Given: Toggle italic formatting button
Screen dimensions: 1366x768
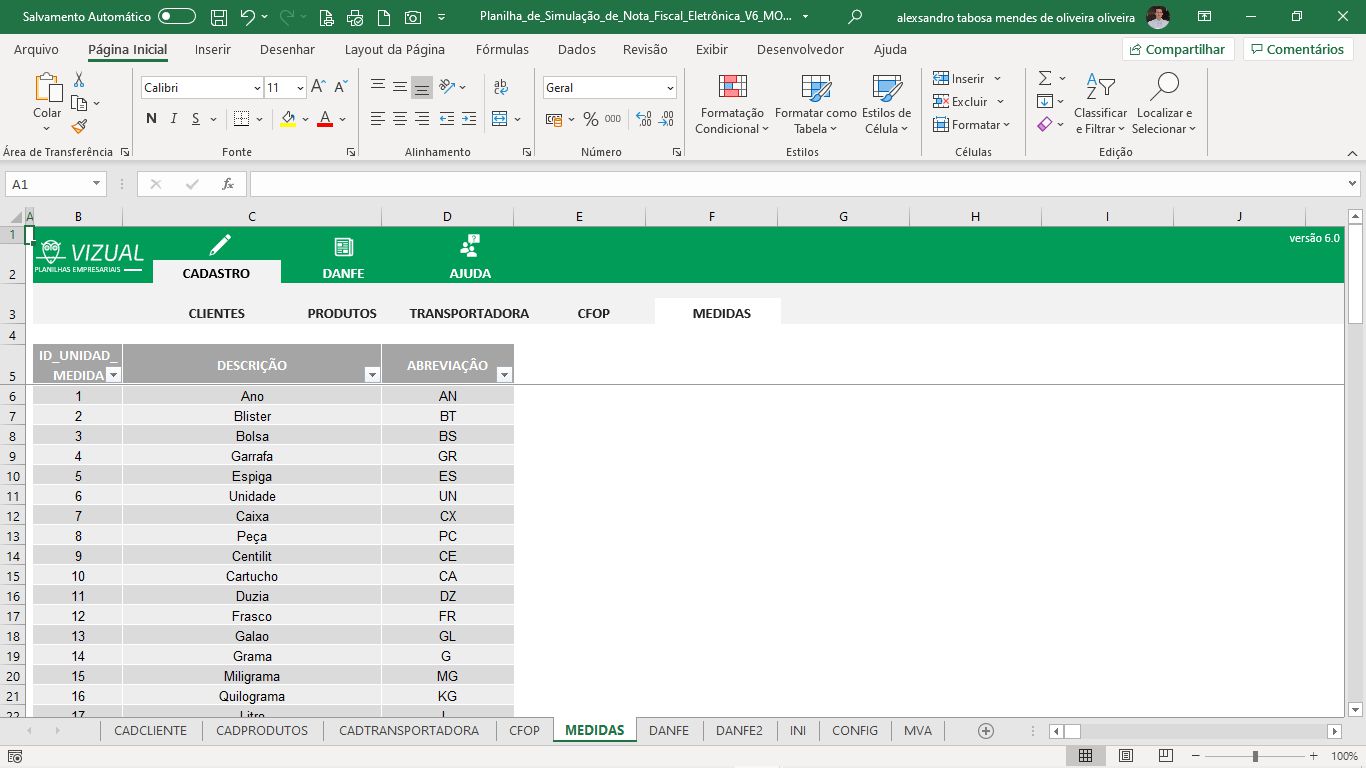Looking at the screenshot, I should pos(173,119).
